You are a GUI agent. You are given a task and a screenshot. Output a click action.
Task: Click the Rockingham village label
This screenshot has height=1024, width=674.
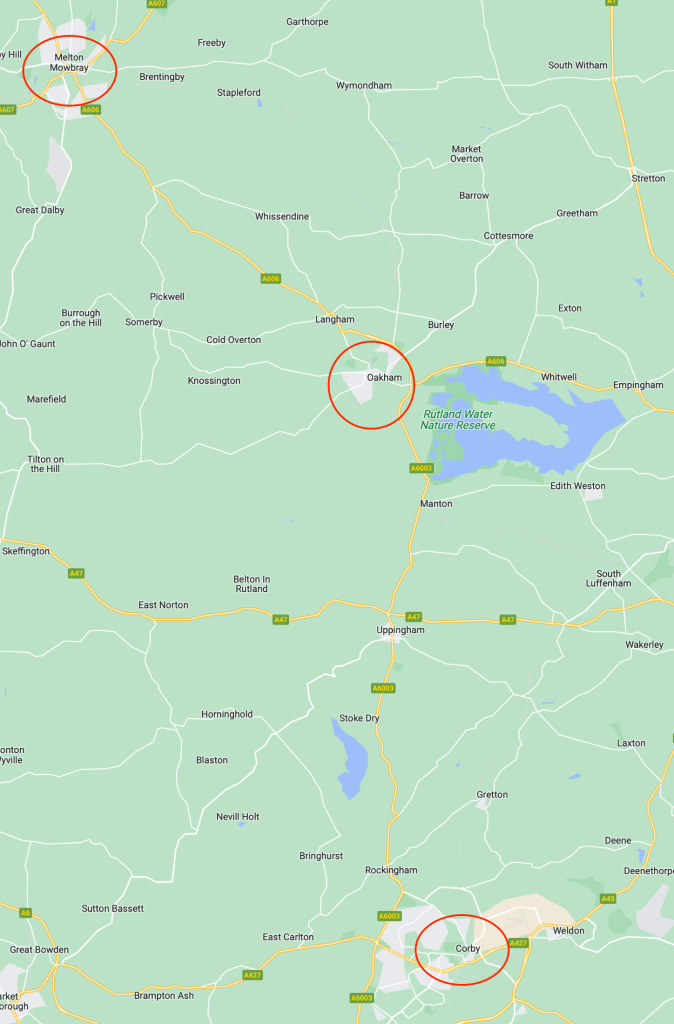pyautogui.click(x=391, y=870)
